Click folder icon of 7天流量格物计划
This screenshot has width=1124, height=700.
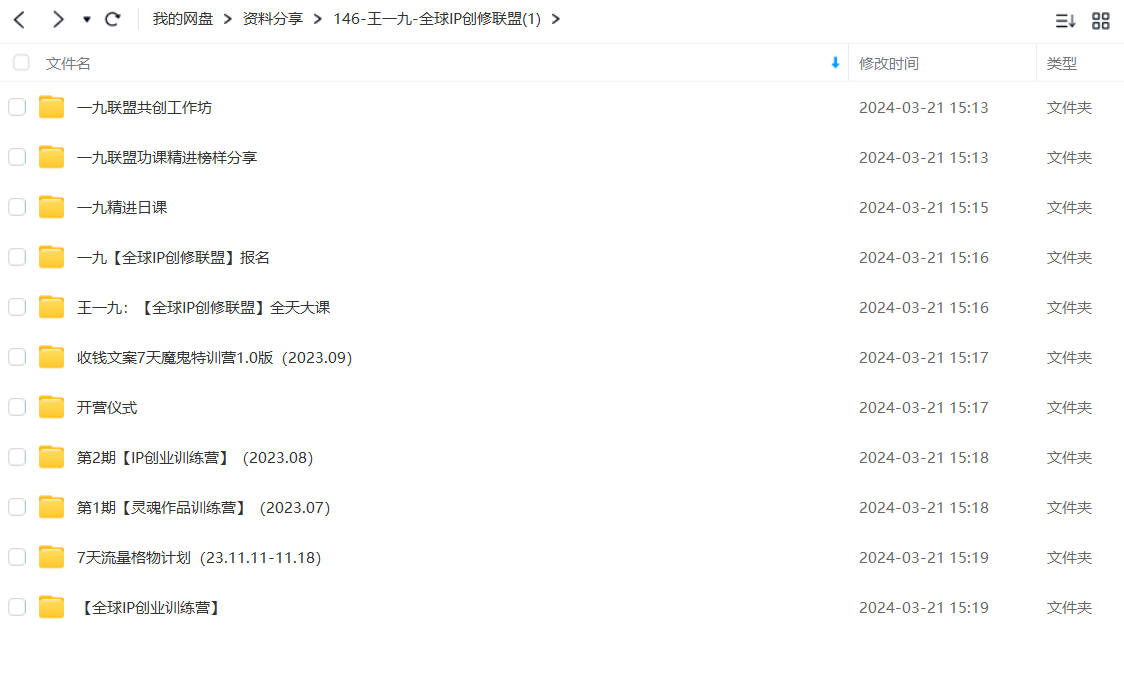(51, 557)
